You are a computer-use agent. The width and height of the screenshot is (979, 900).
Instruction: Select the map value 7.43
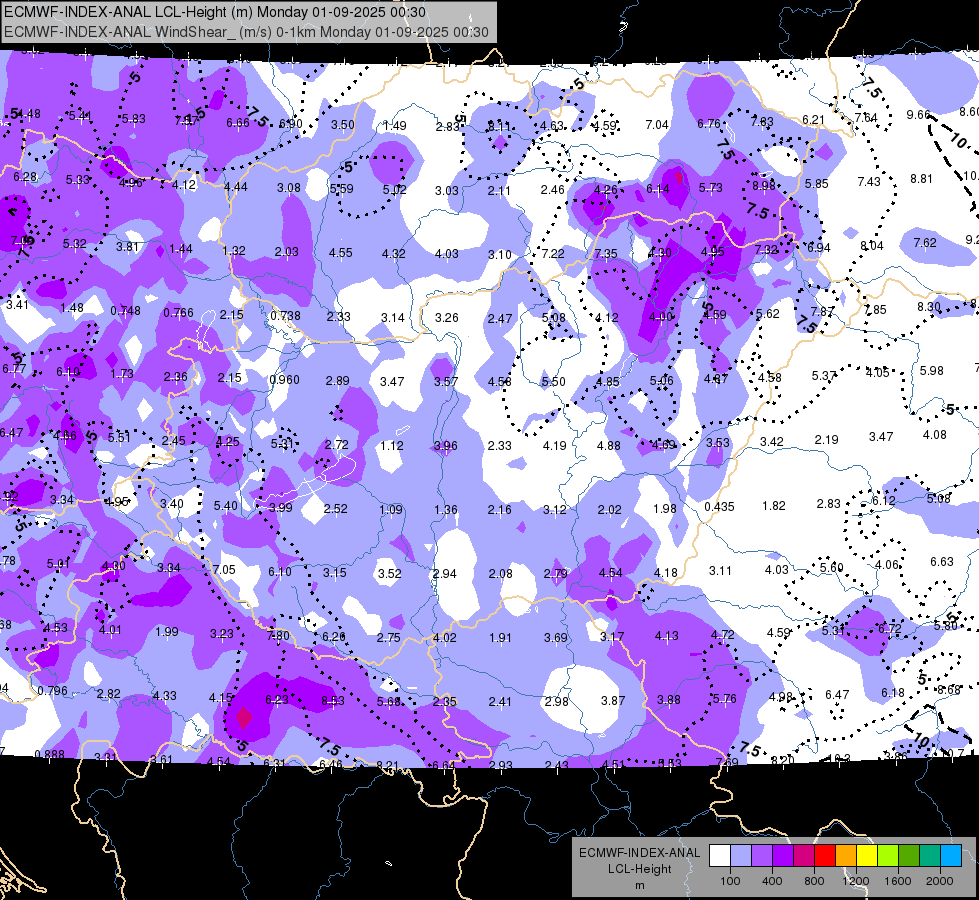868,181
